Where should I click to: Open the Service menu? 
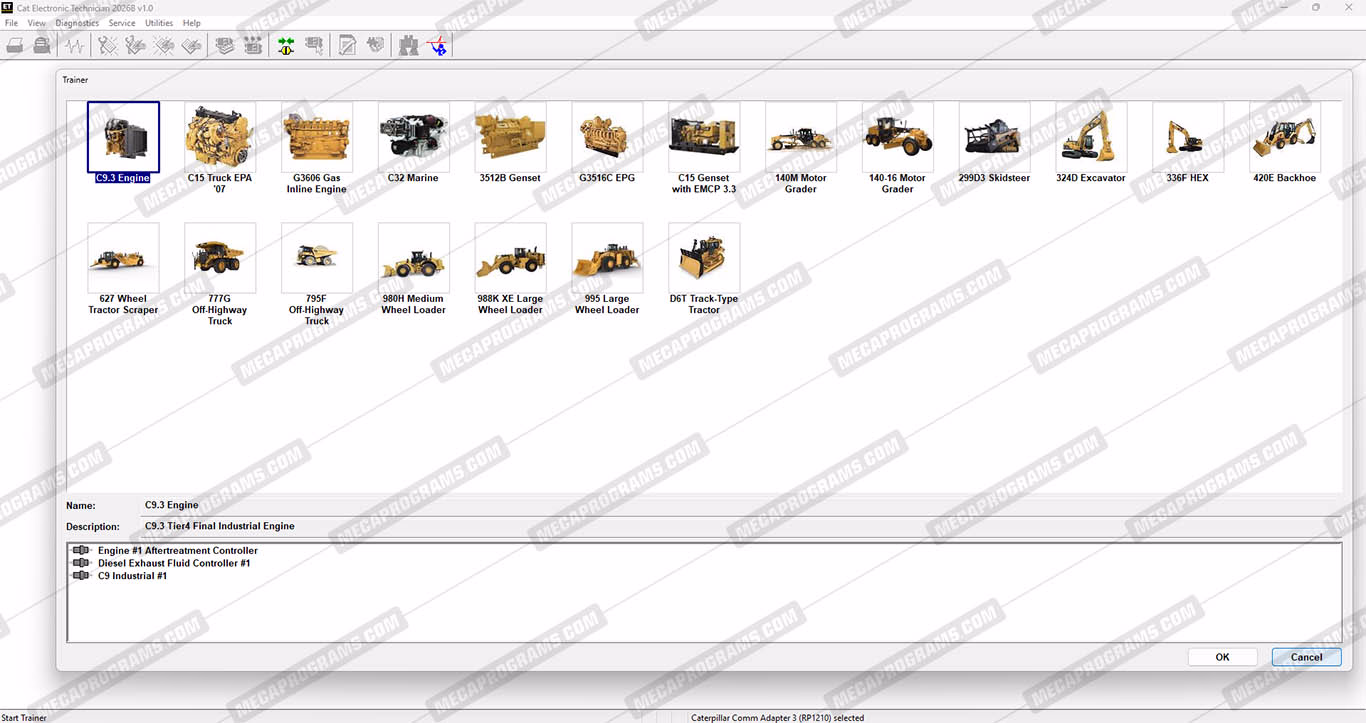122,23
